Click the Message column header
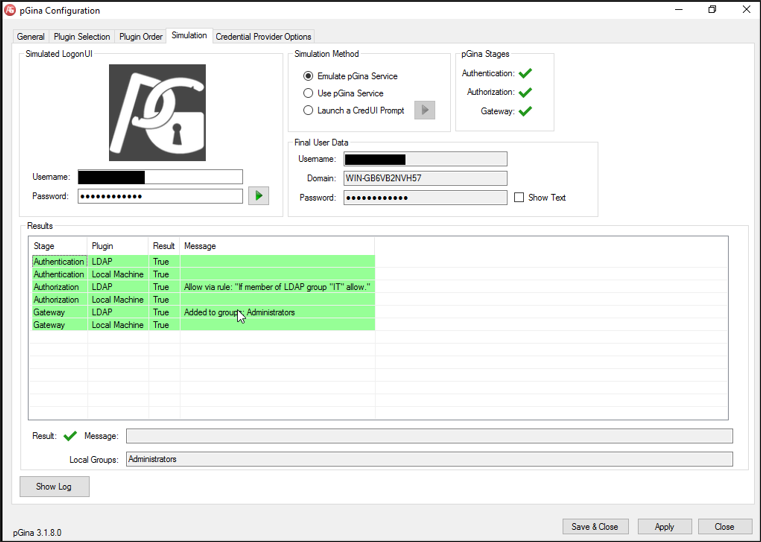The width and height of the screenshot is (761, 542). (x=277, y=246)
